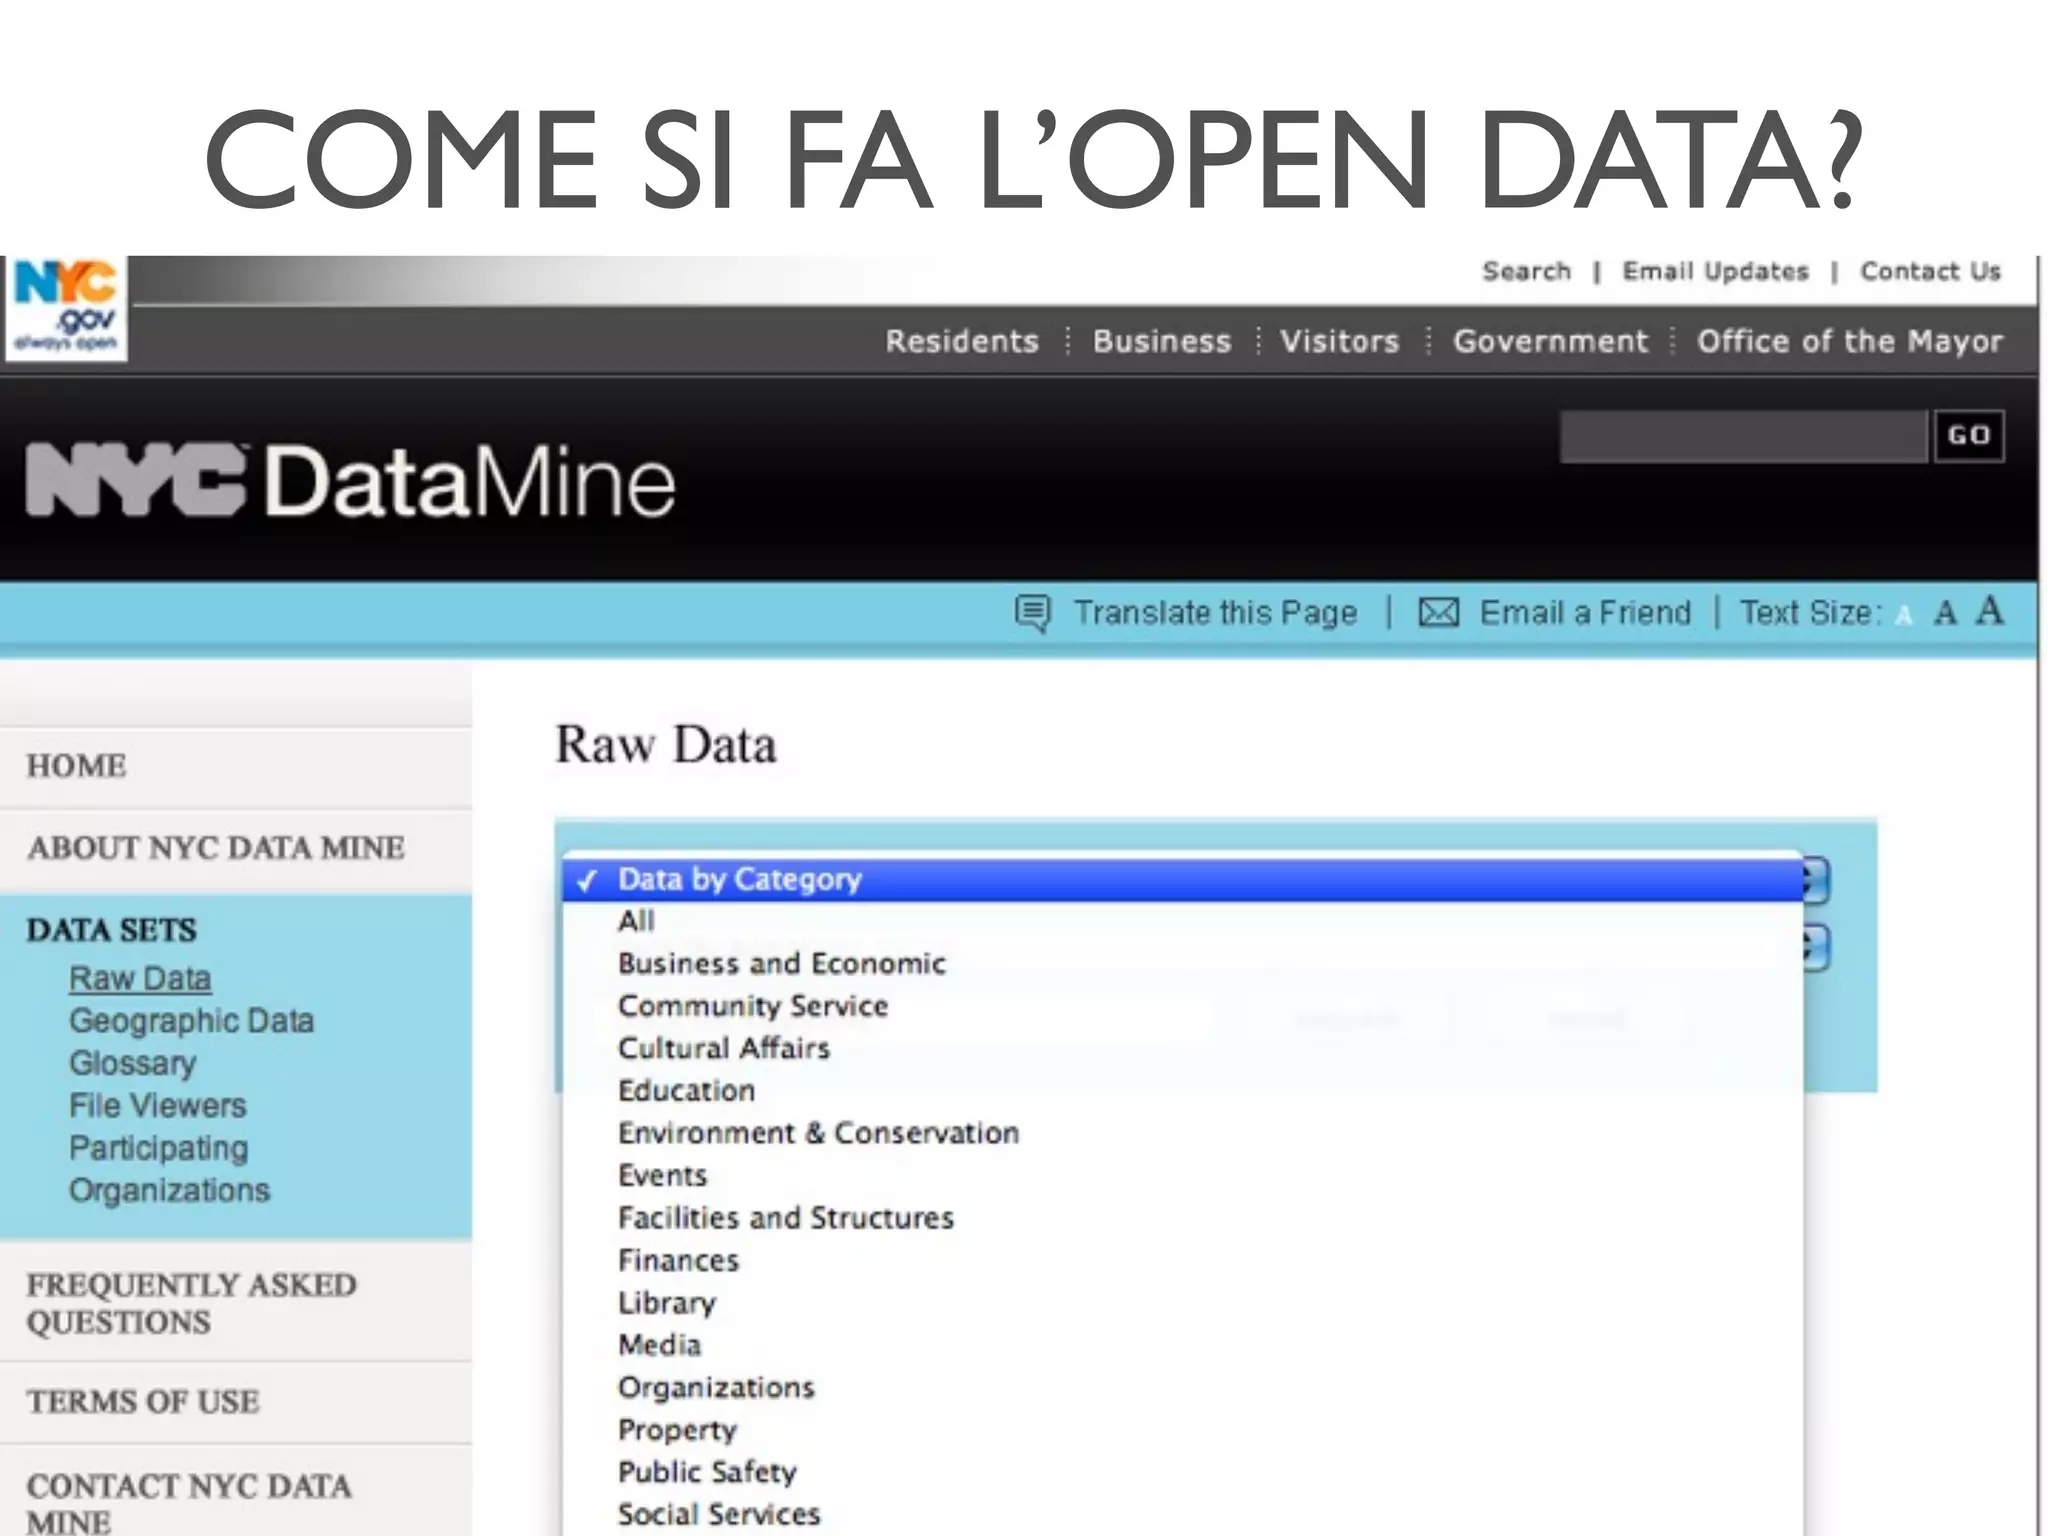Click the header search input field
The image size is (2048, 1536).
1743,436
